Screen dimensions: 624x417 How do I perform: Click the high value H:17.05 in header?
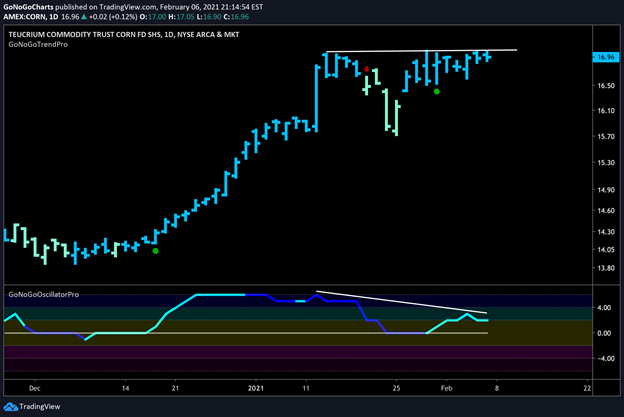181,17
